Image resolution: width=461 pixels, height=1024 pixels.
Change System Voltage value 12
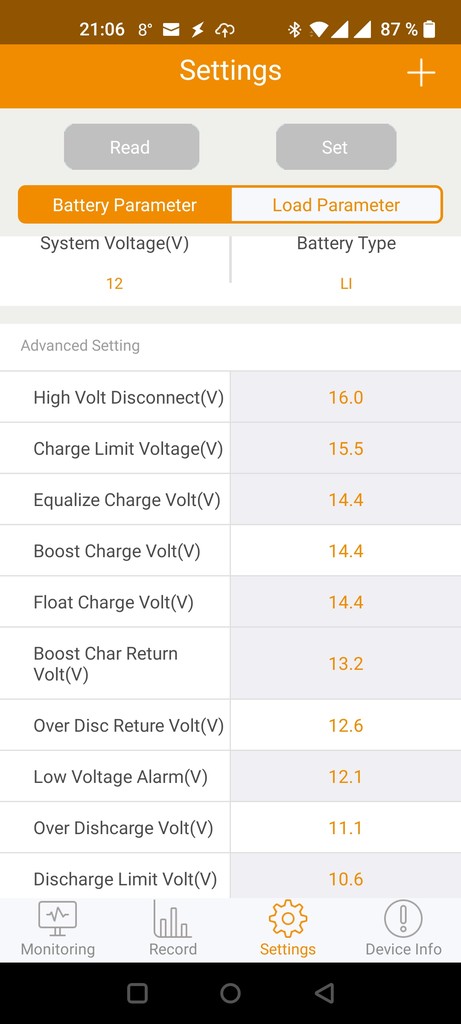(x=114, y=283)
